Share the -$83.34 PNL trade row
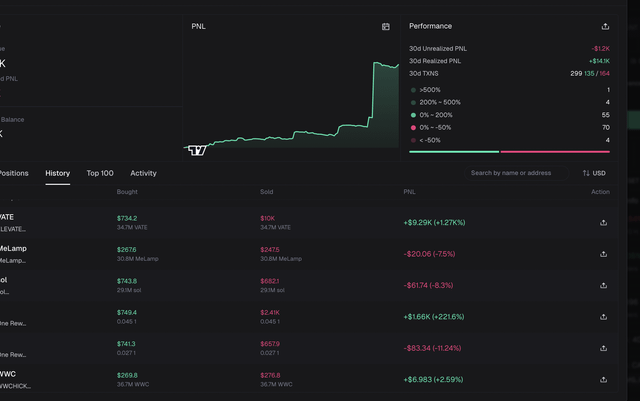The height and width of the screenshot is (401, 640). point(603,349)
